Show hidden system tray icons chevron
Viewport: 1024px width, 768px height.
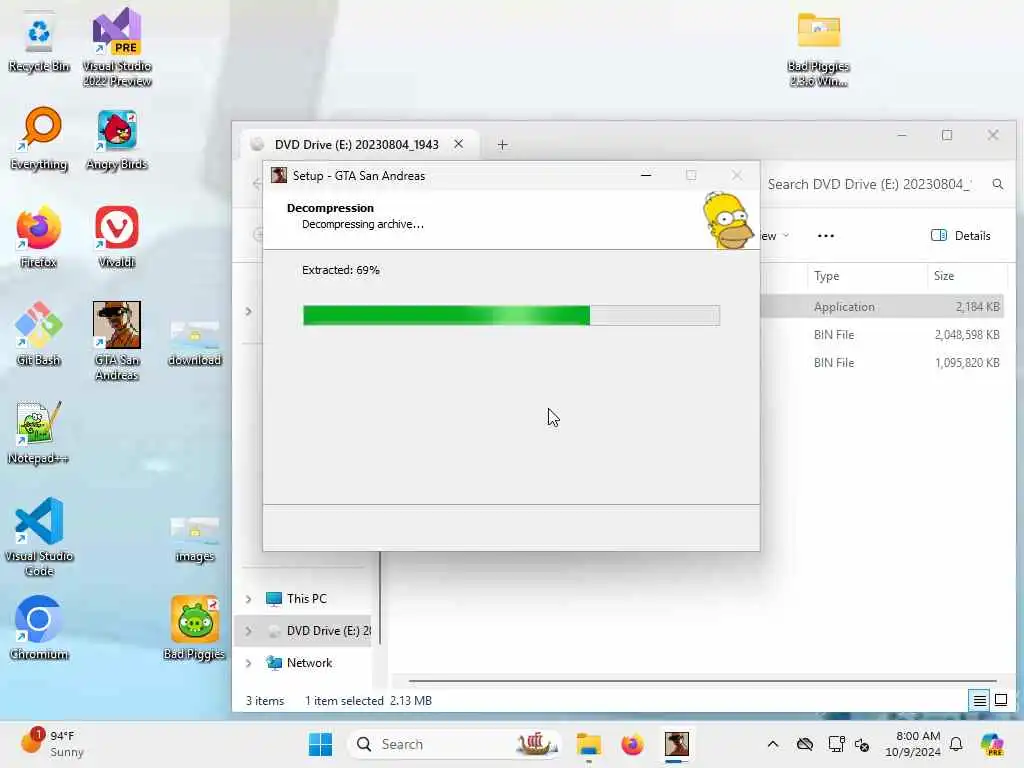(773, 744)
